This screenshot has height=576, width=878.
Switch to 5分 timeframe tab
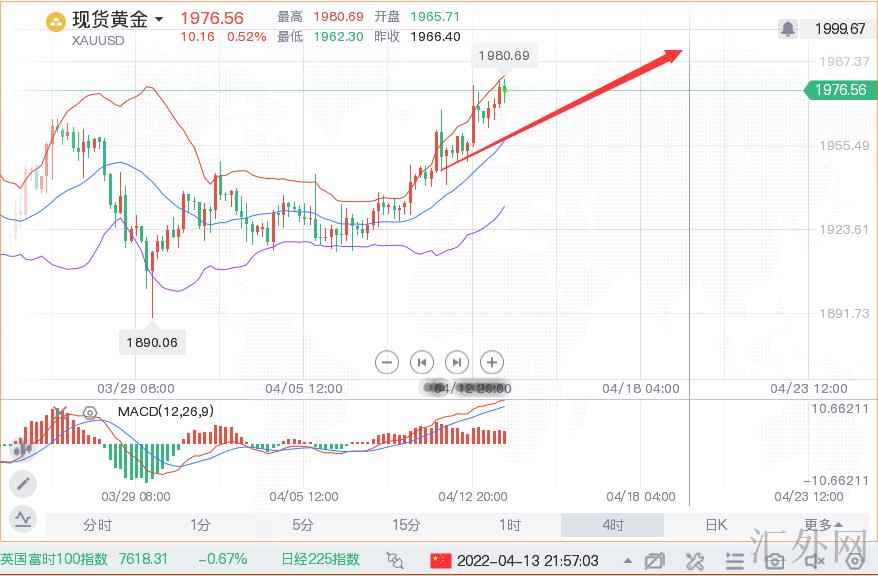coord(303,525)
